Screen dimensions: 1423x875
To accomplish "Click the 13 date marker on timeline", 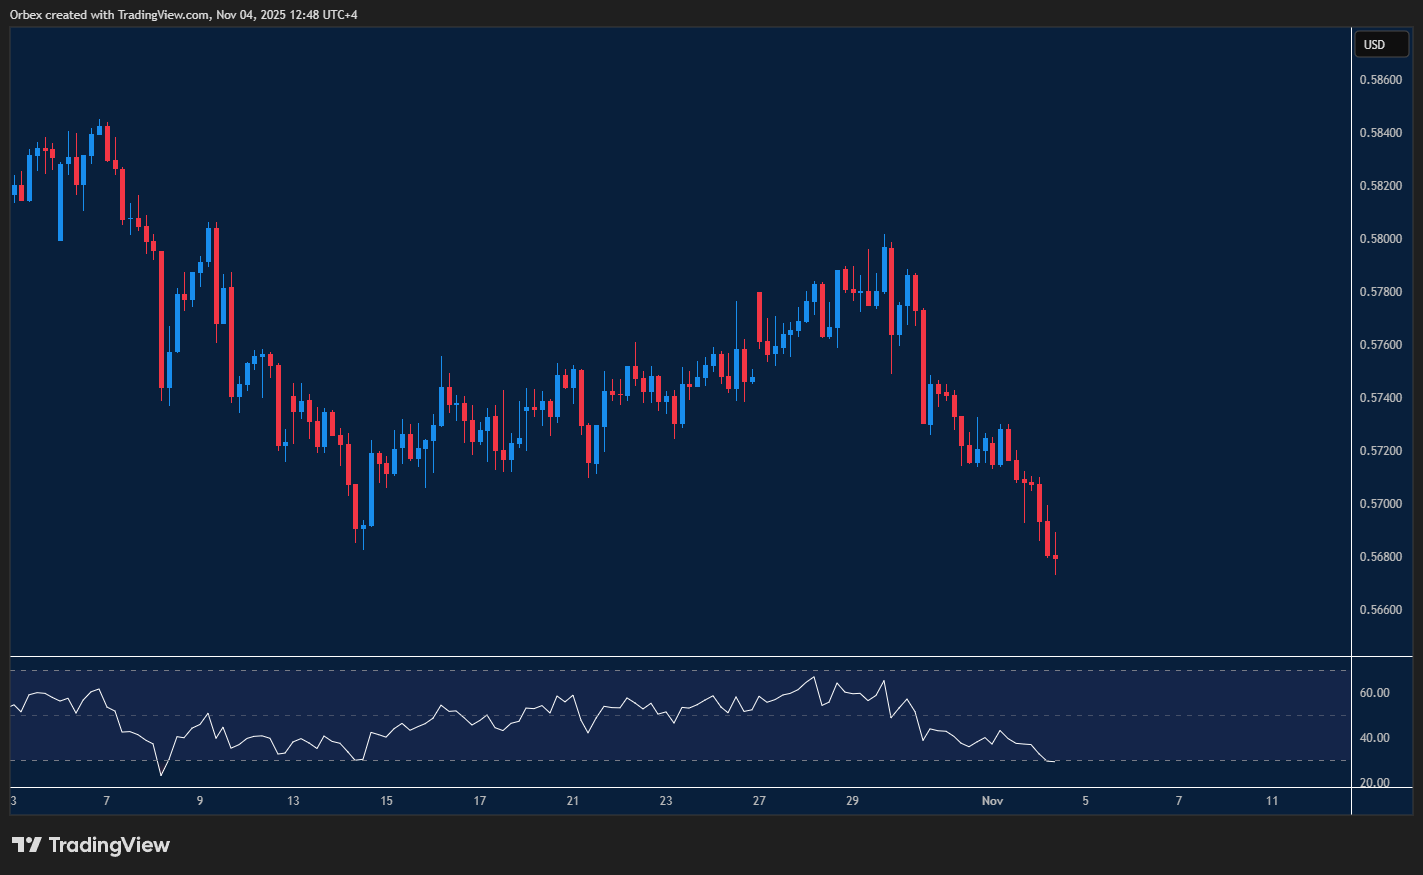I will pyautogui.click(x=293, y=801).
